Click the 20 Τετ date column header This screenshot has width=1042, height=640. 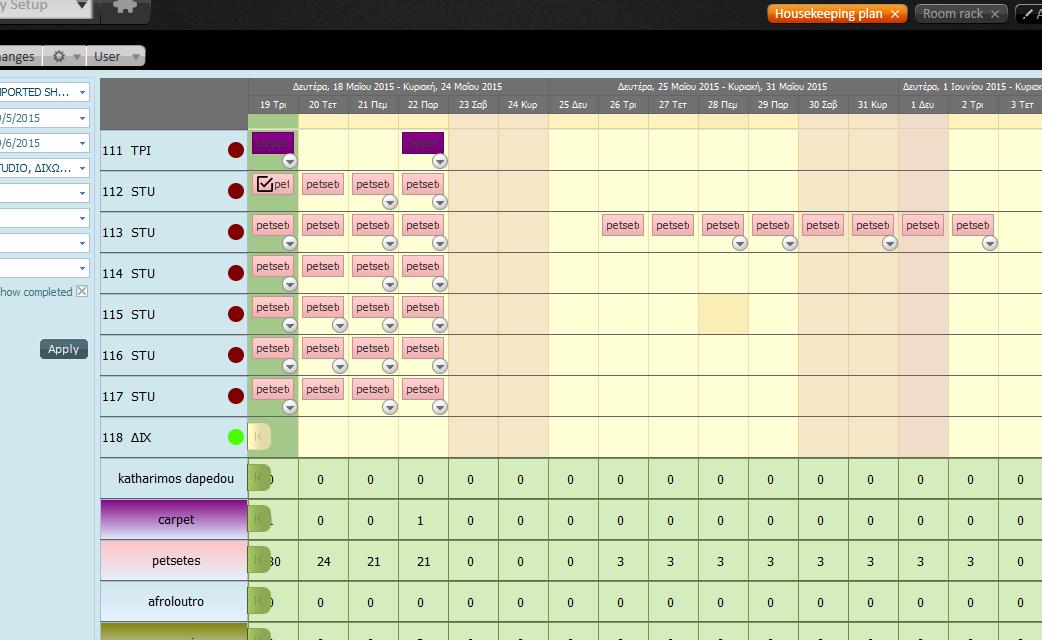click(322, 105)
